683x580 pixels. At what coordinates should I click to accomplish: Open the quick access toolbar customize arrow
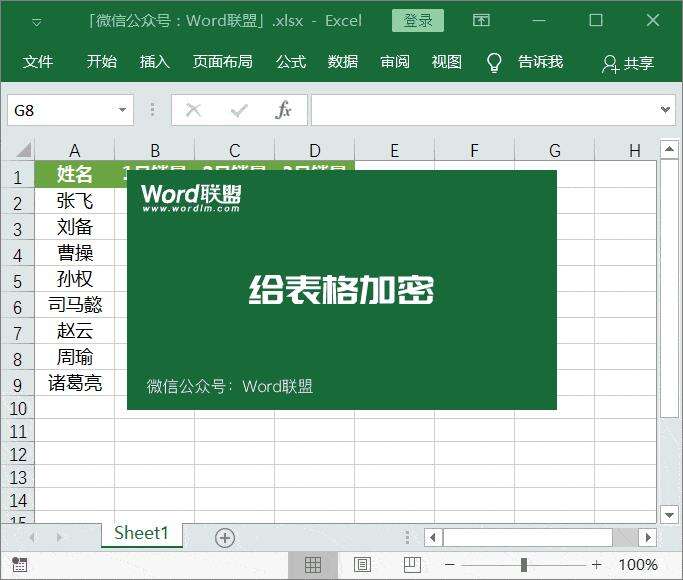click(x=37, y=22)
